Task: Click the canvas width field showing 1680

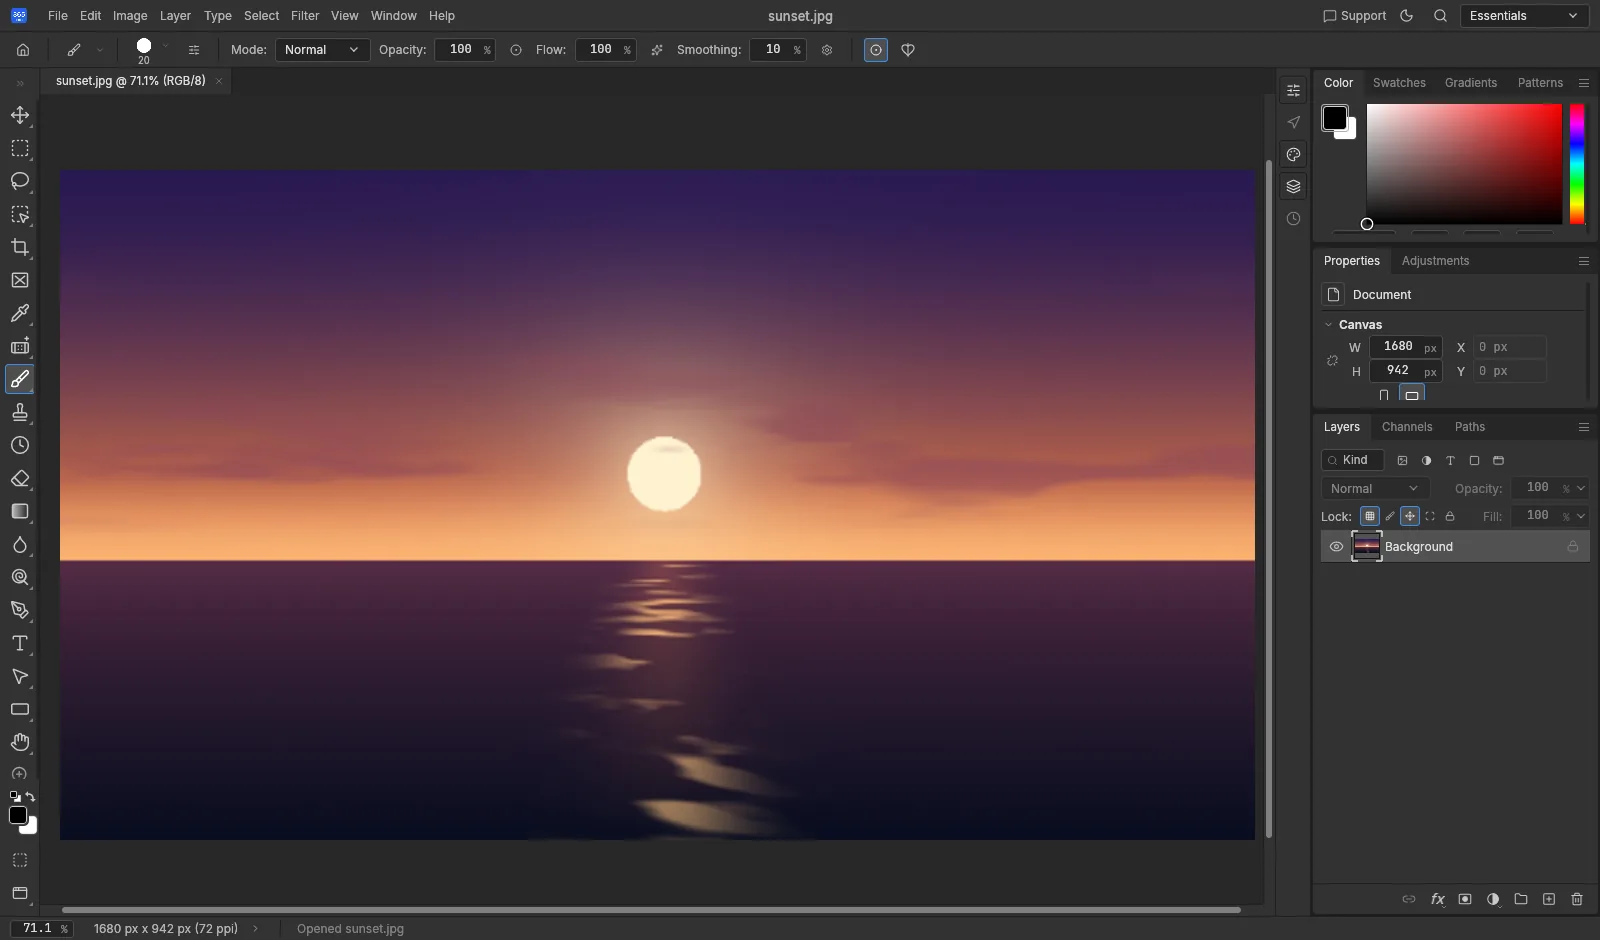Action: click(x=1405, y=347)
